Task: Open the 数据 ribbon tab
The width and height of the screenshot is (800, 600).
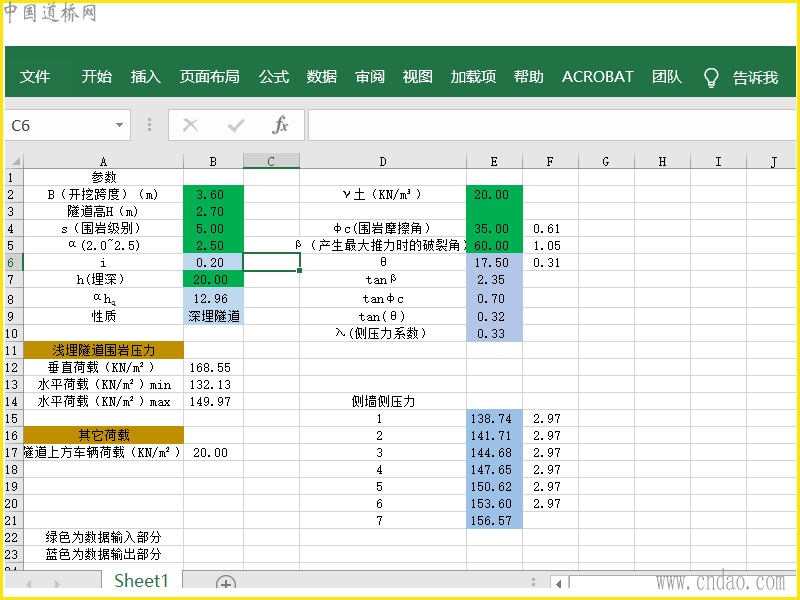Action: pyautogui.click(x=321, y=77)
